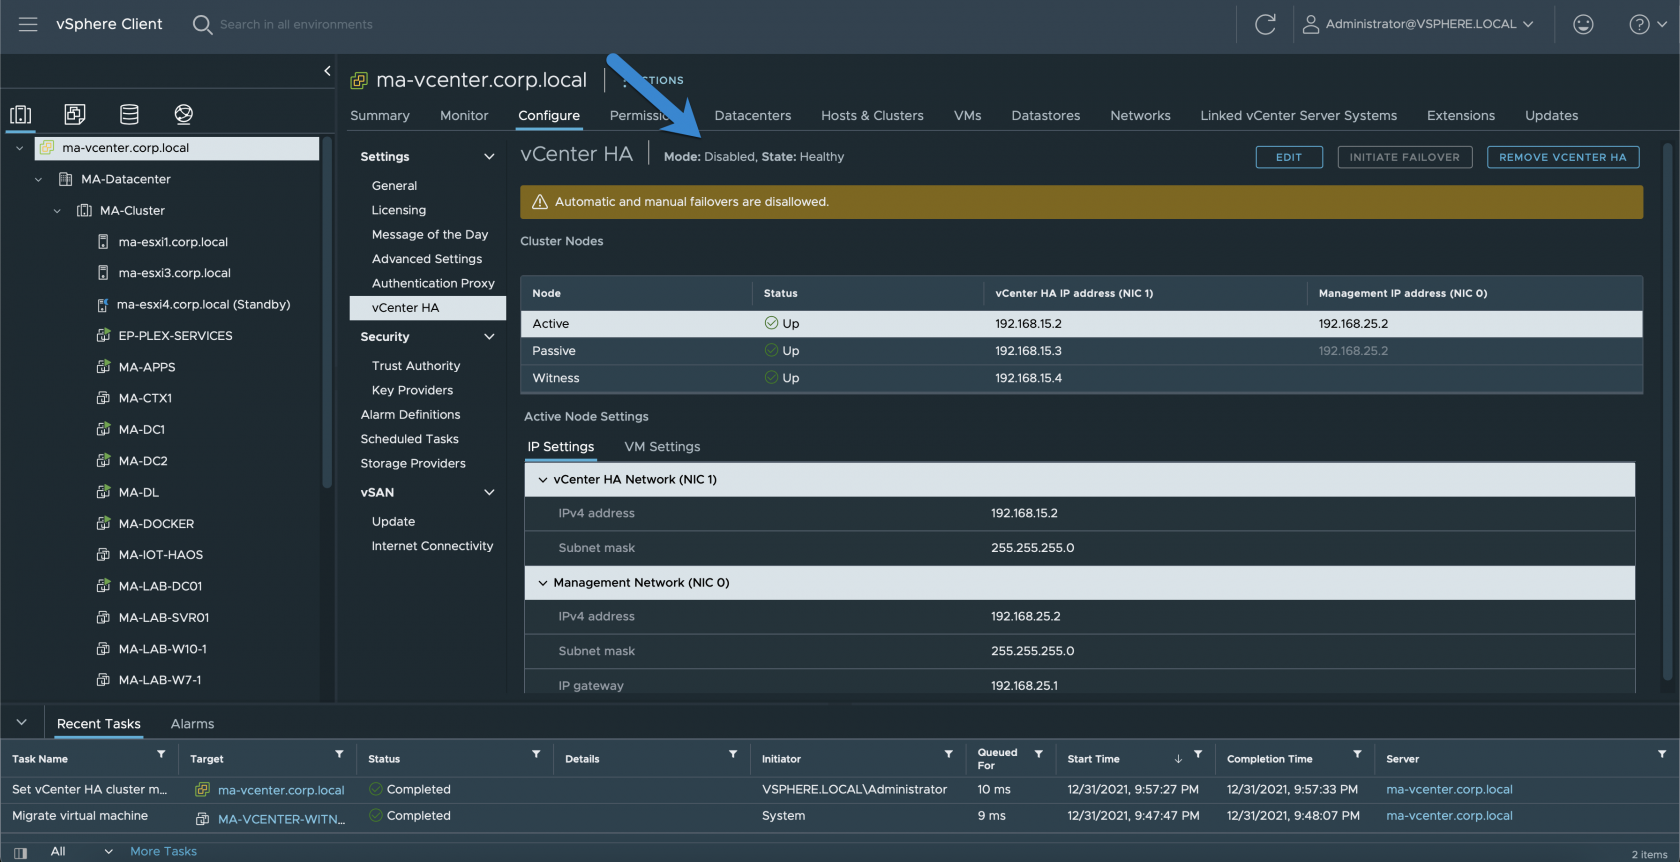
Task: Click the inventory tree vertical scrollbar
Action: (x=326, y=312)
